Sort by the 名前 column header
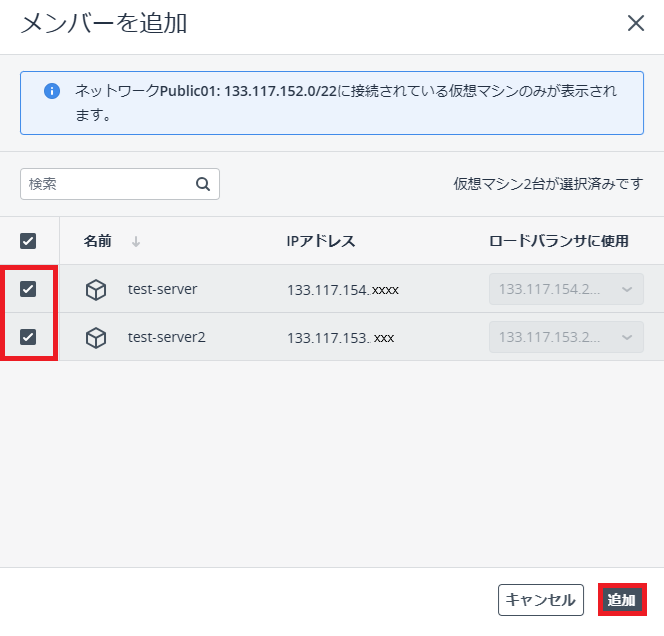This screenshot has height=636, width=664. (x=98, y=241)
